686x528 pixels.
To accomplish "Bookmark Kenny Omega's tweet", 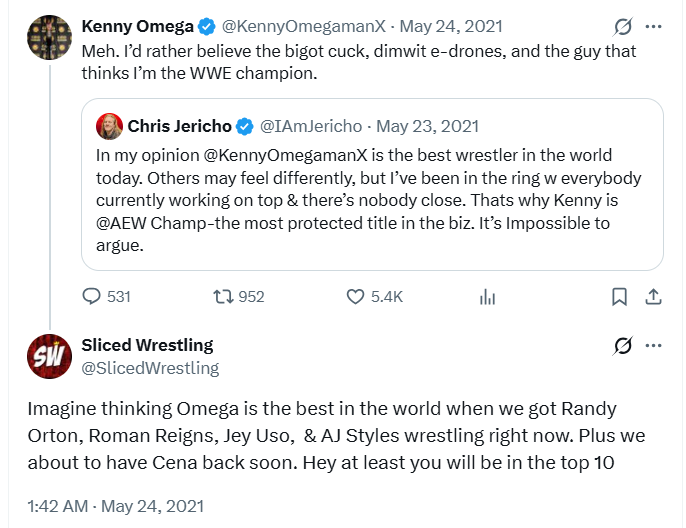I will click(619, 296).
